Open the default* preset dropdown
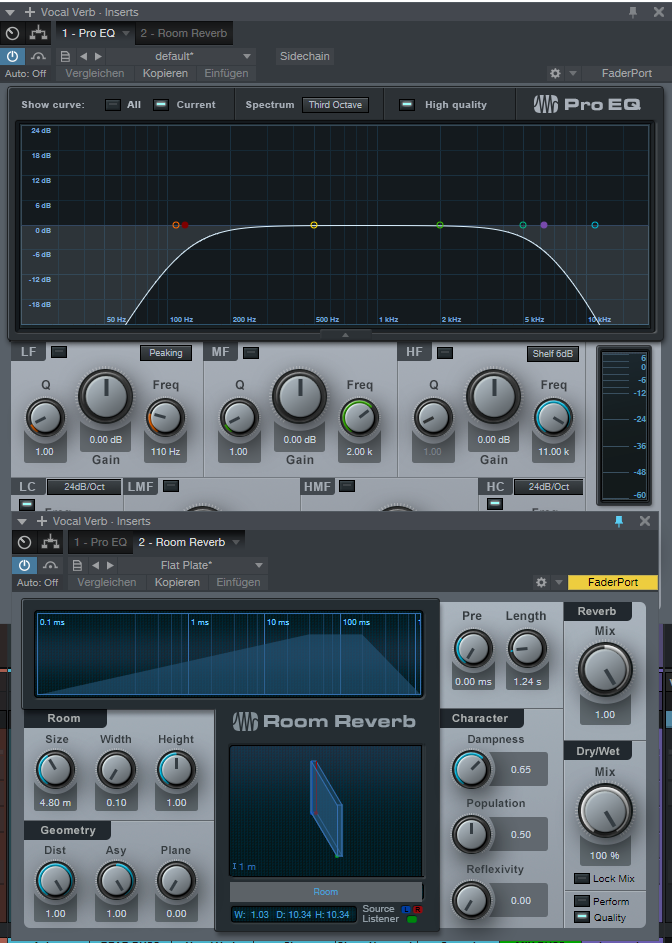Screen dimensions: 672x943 179,56
